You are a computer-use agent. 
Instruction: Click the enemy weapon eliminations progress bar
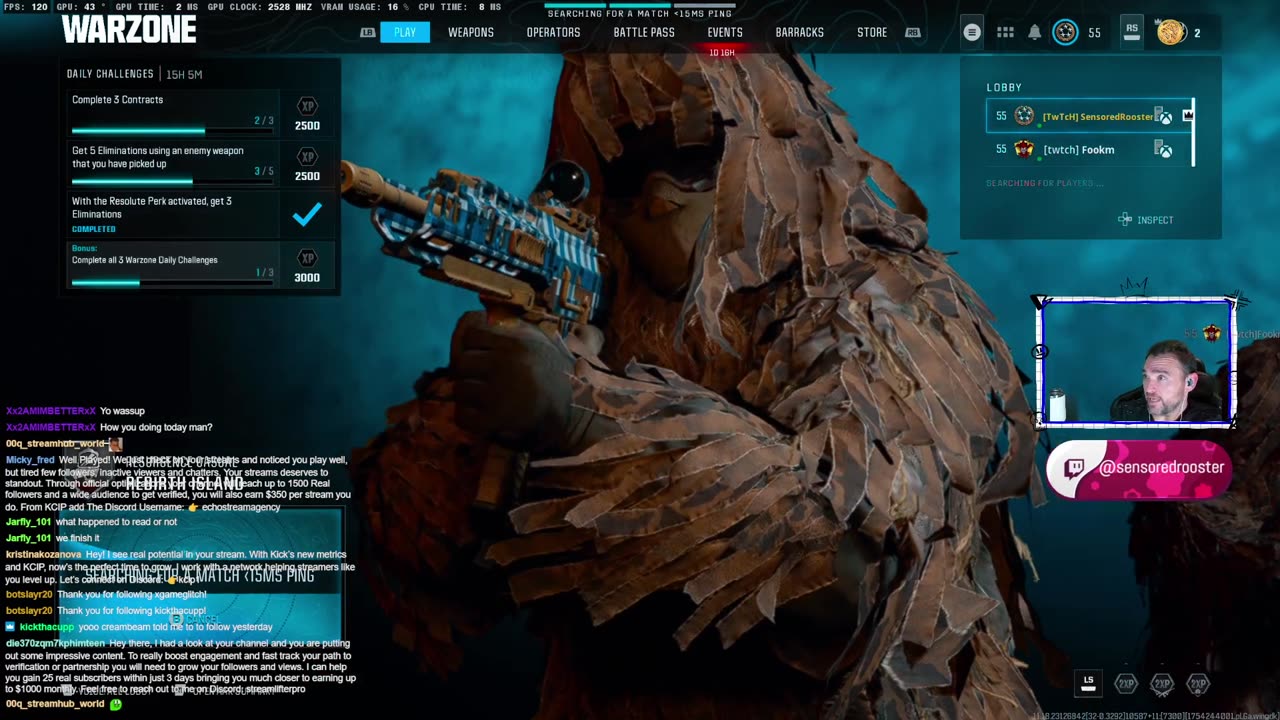pyautogui.click(x=172, y=182)
